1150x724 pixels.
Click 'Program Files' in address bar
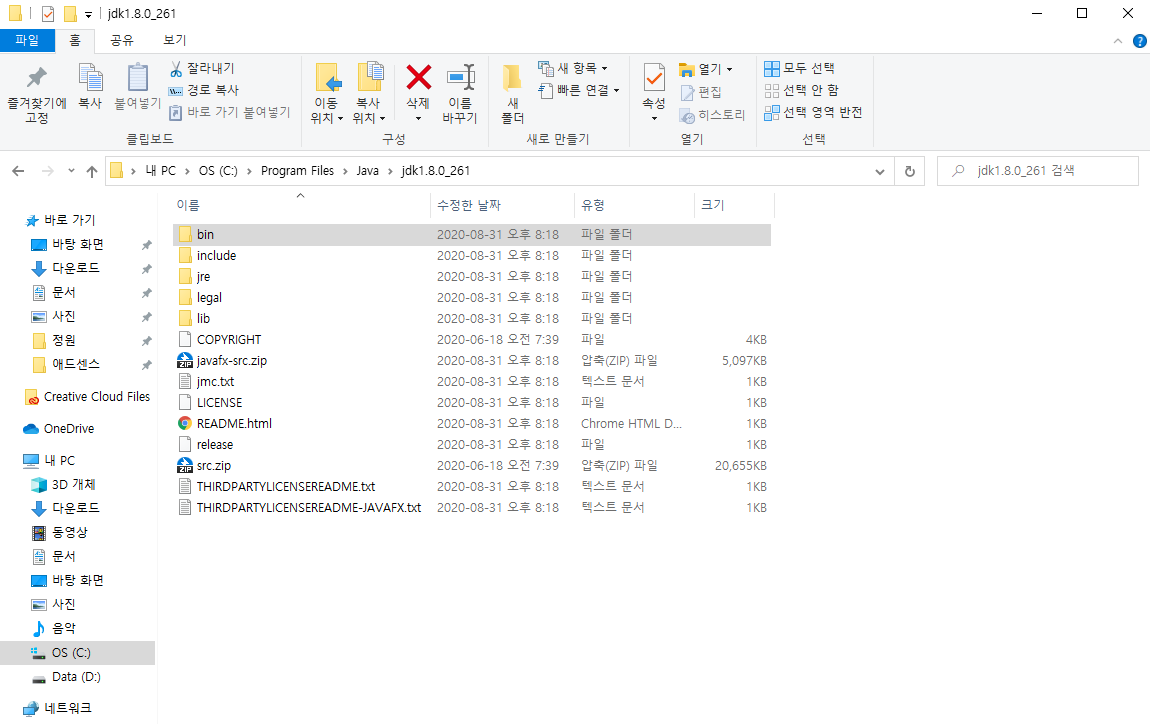coord(297,171)
